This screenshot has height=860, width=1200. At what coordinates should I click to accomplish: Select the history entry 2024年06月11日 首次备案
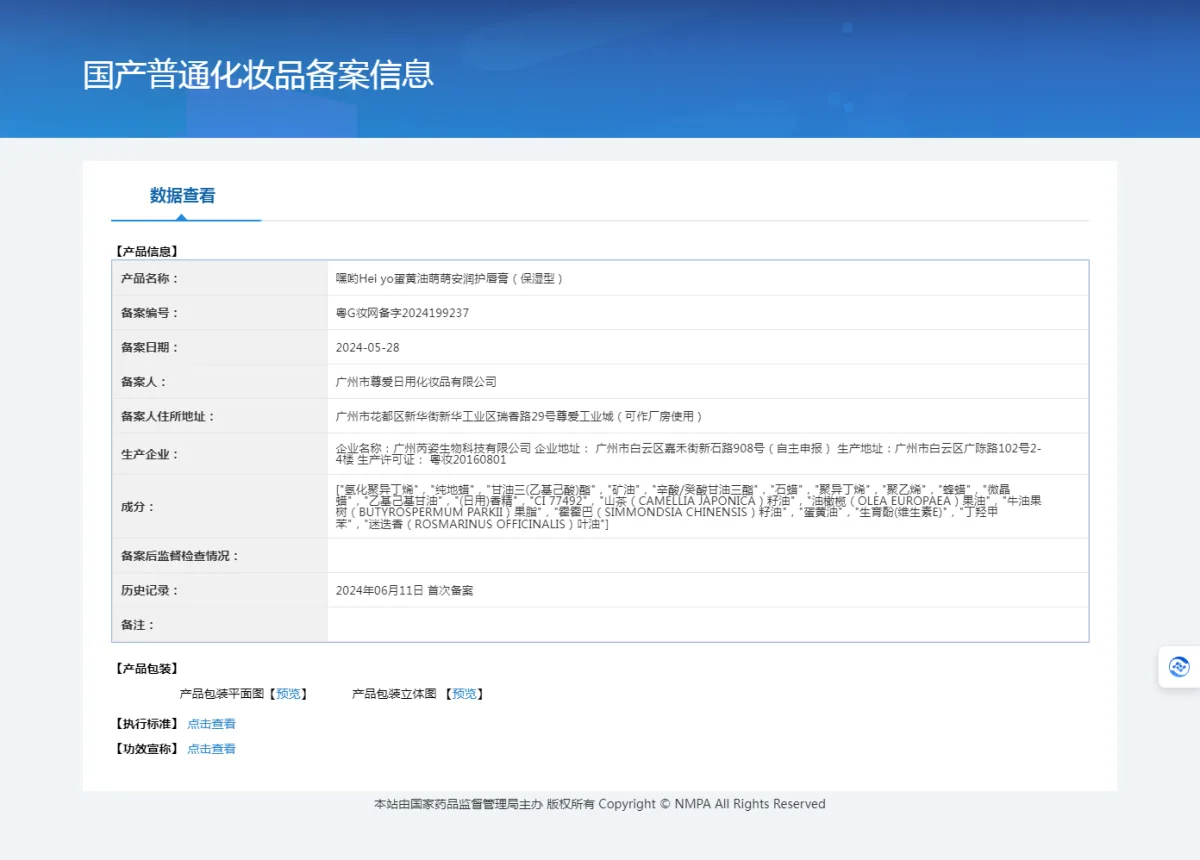coord(404,590)
